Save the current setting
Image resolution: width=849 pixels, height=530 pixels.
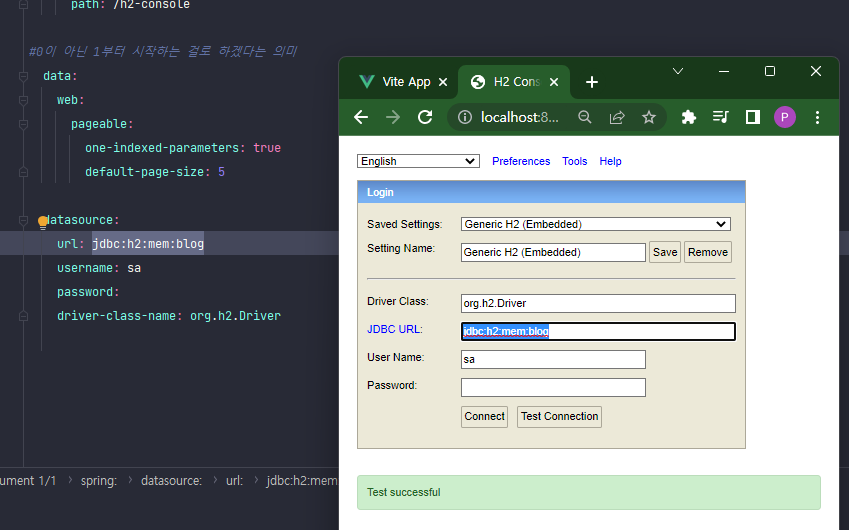[x=665, y=252]
